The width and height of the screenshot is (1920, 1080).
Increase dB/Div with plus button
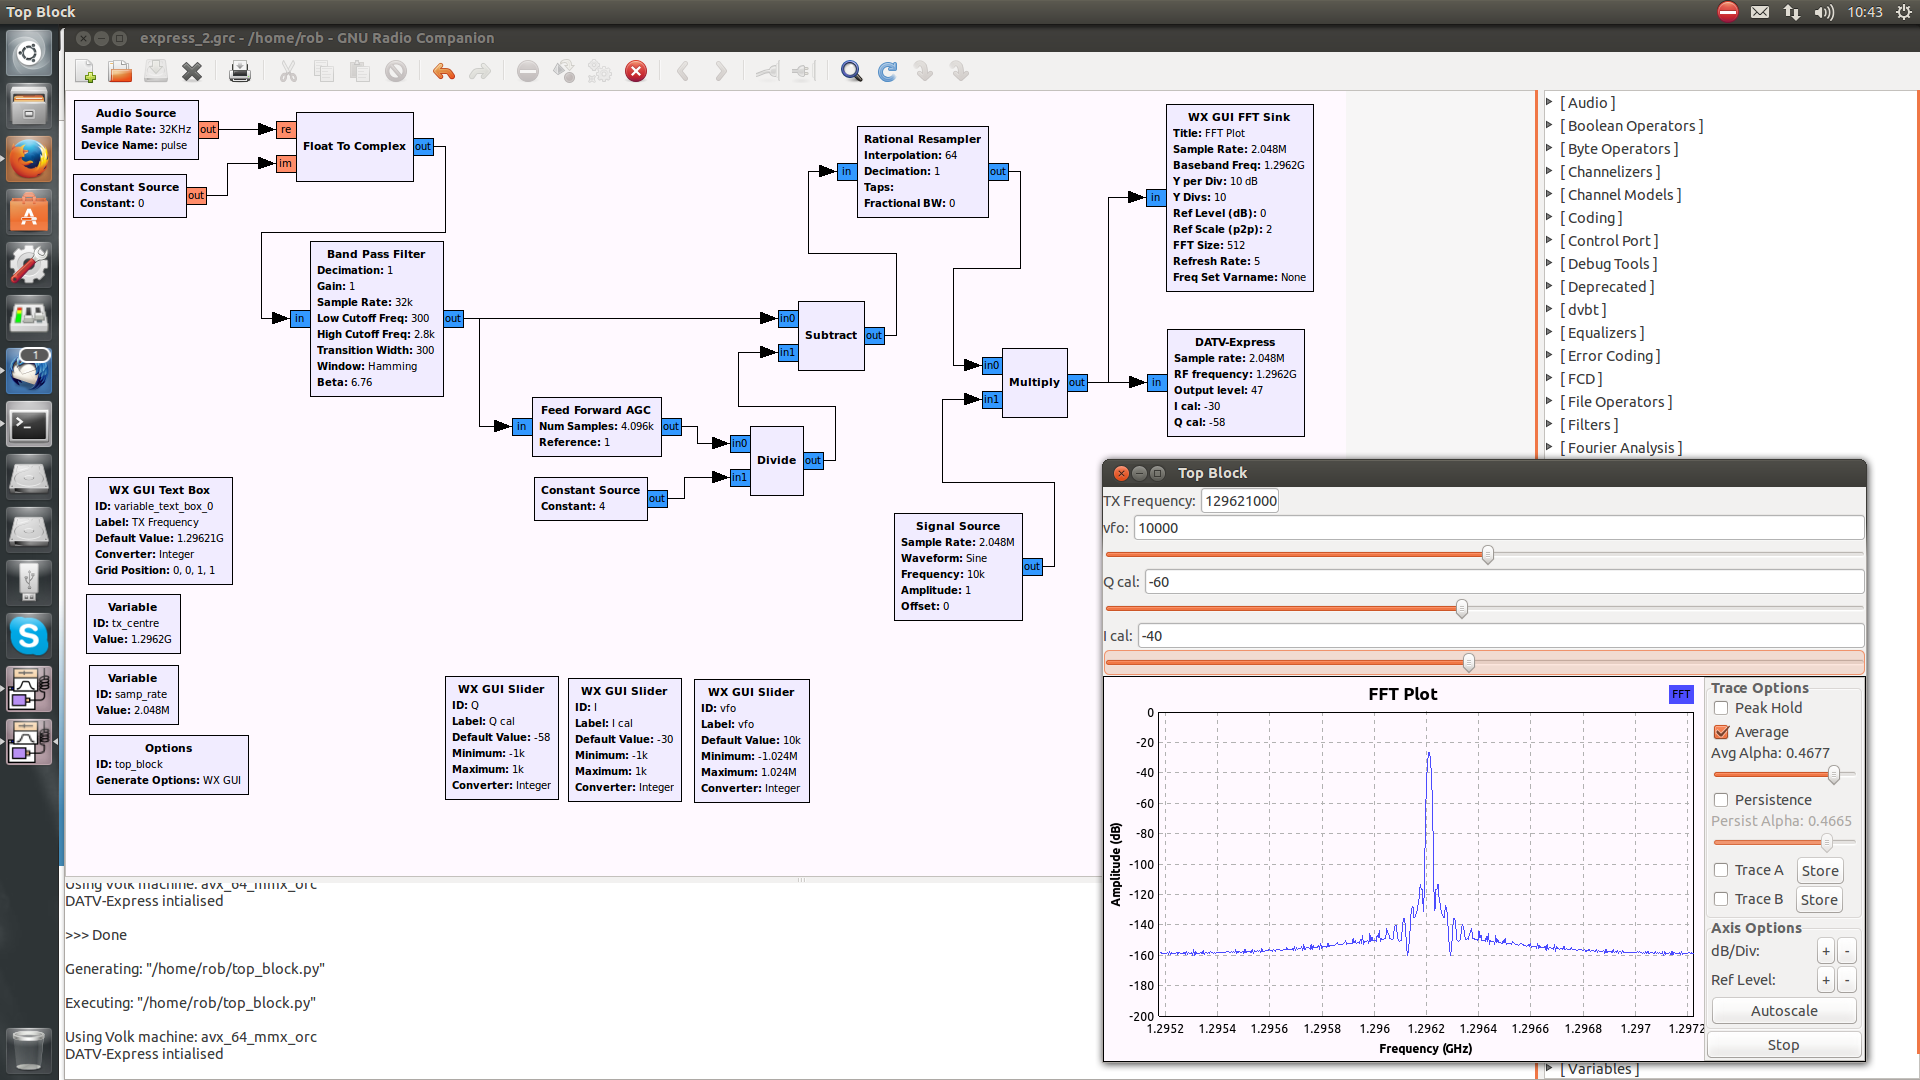coord(1826,951)
